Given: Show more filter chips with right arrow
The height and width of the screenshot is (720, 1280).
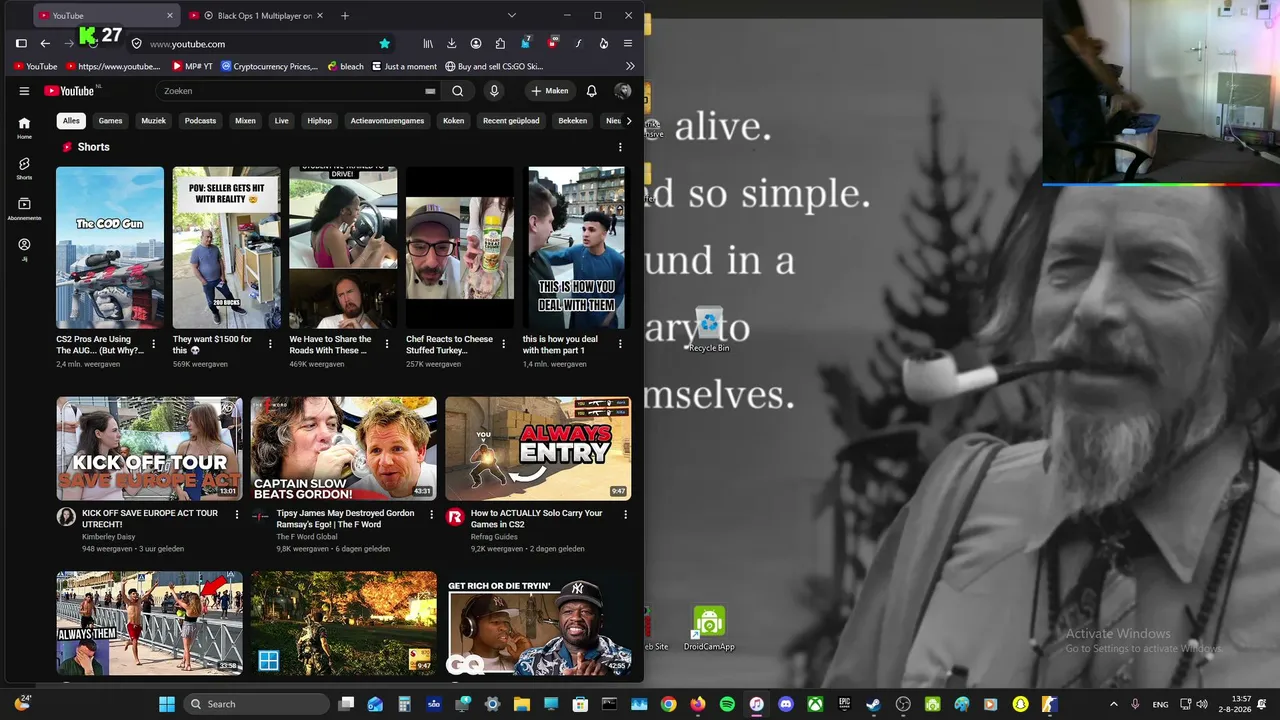Looking at the screenshot, I should [x=628, y=121].
